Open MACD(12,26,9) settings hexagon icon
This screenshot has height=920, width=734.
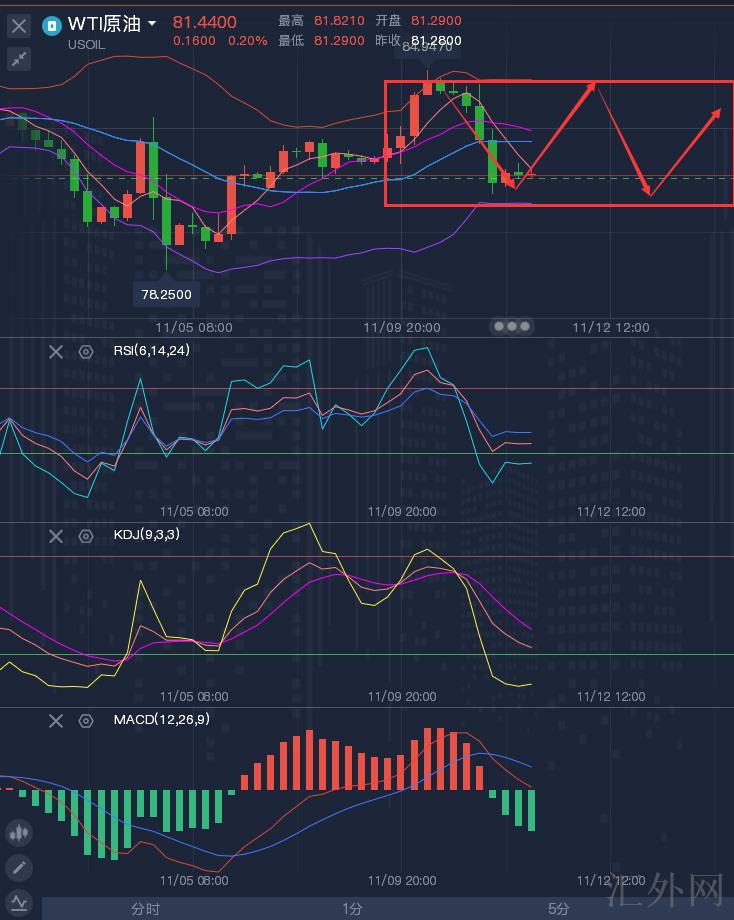[x=86, y=721]
